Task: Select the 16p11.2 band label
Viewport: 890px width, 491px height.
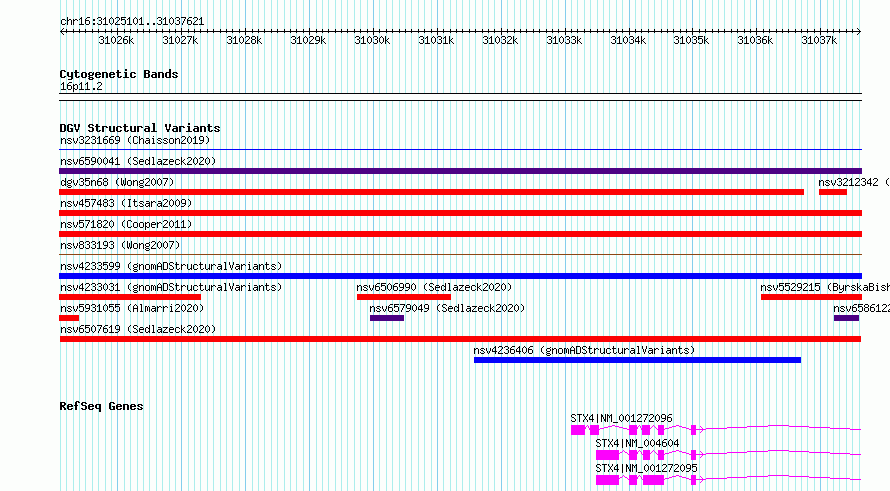Action: point(81,86)
